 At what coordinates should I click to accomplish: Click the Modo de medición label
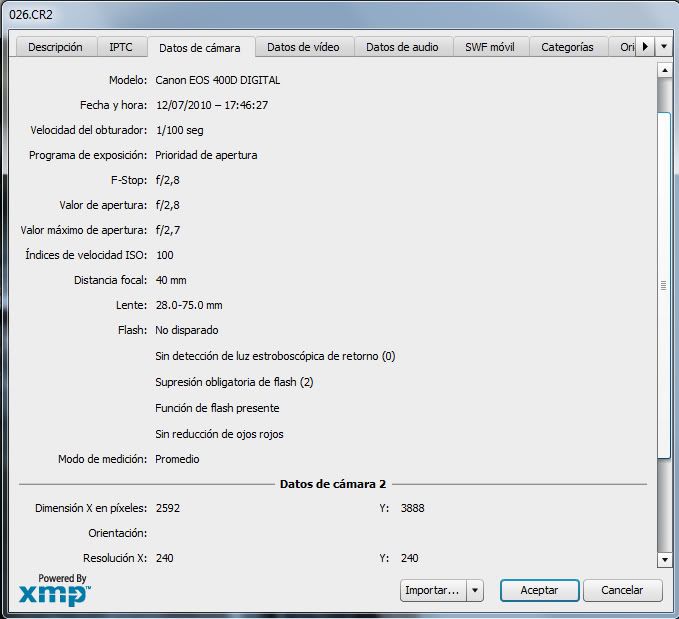click(x=103, y=459)
